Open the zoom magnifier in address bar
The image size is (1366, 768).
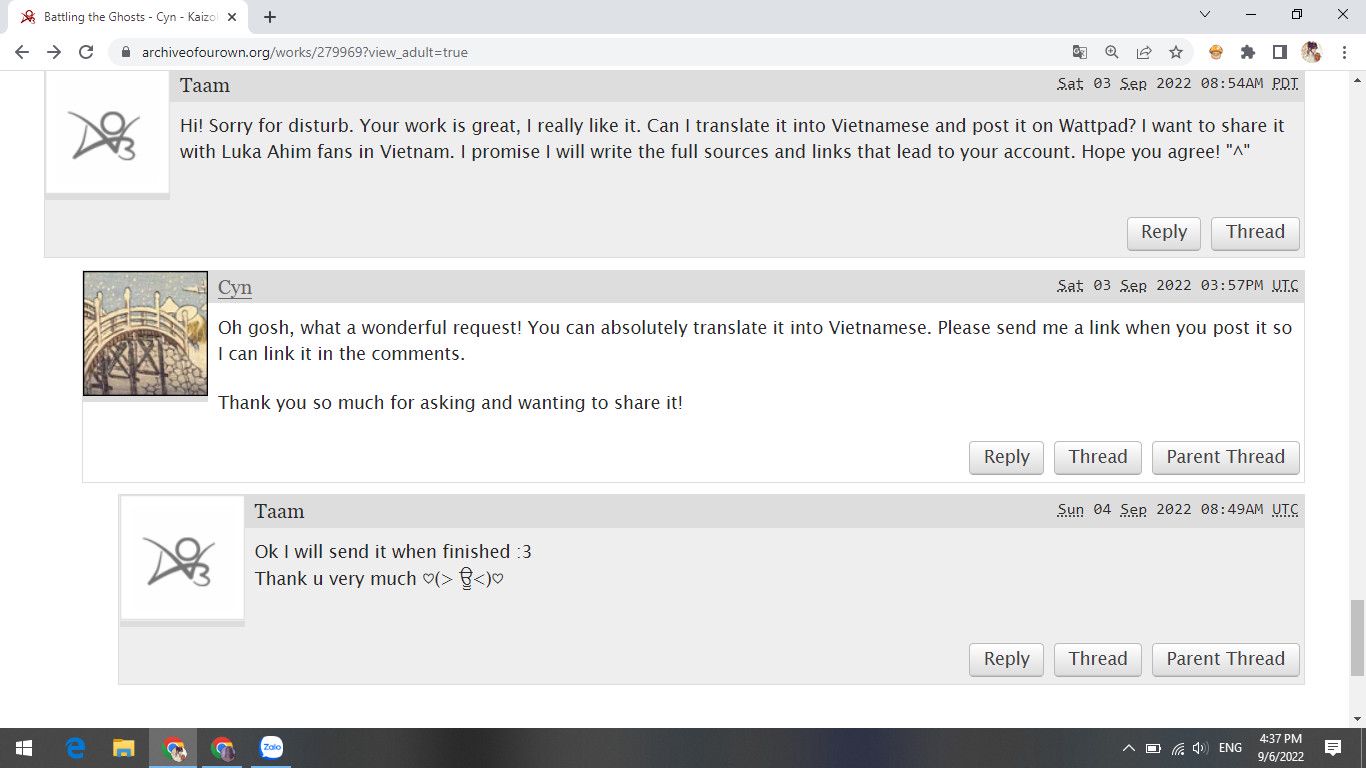1111,52
